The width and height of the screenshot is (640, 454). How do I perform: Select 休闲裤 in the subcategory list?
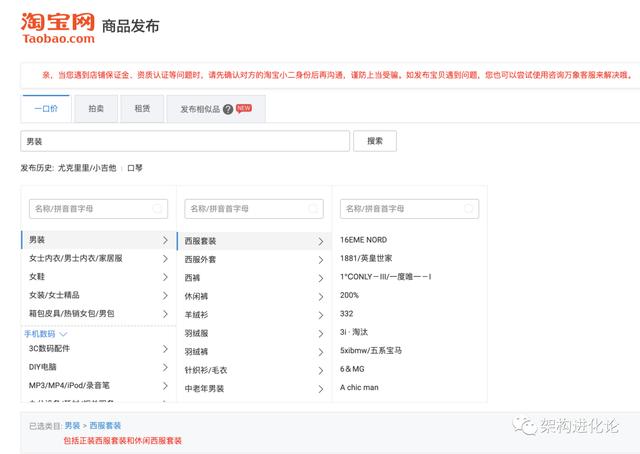point(197,296)
